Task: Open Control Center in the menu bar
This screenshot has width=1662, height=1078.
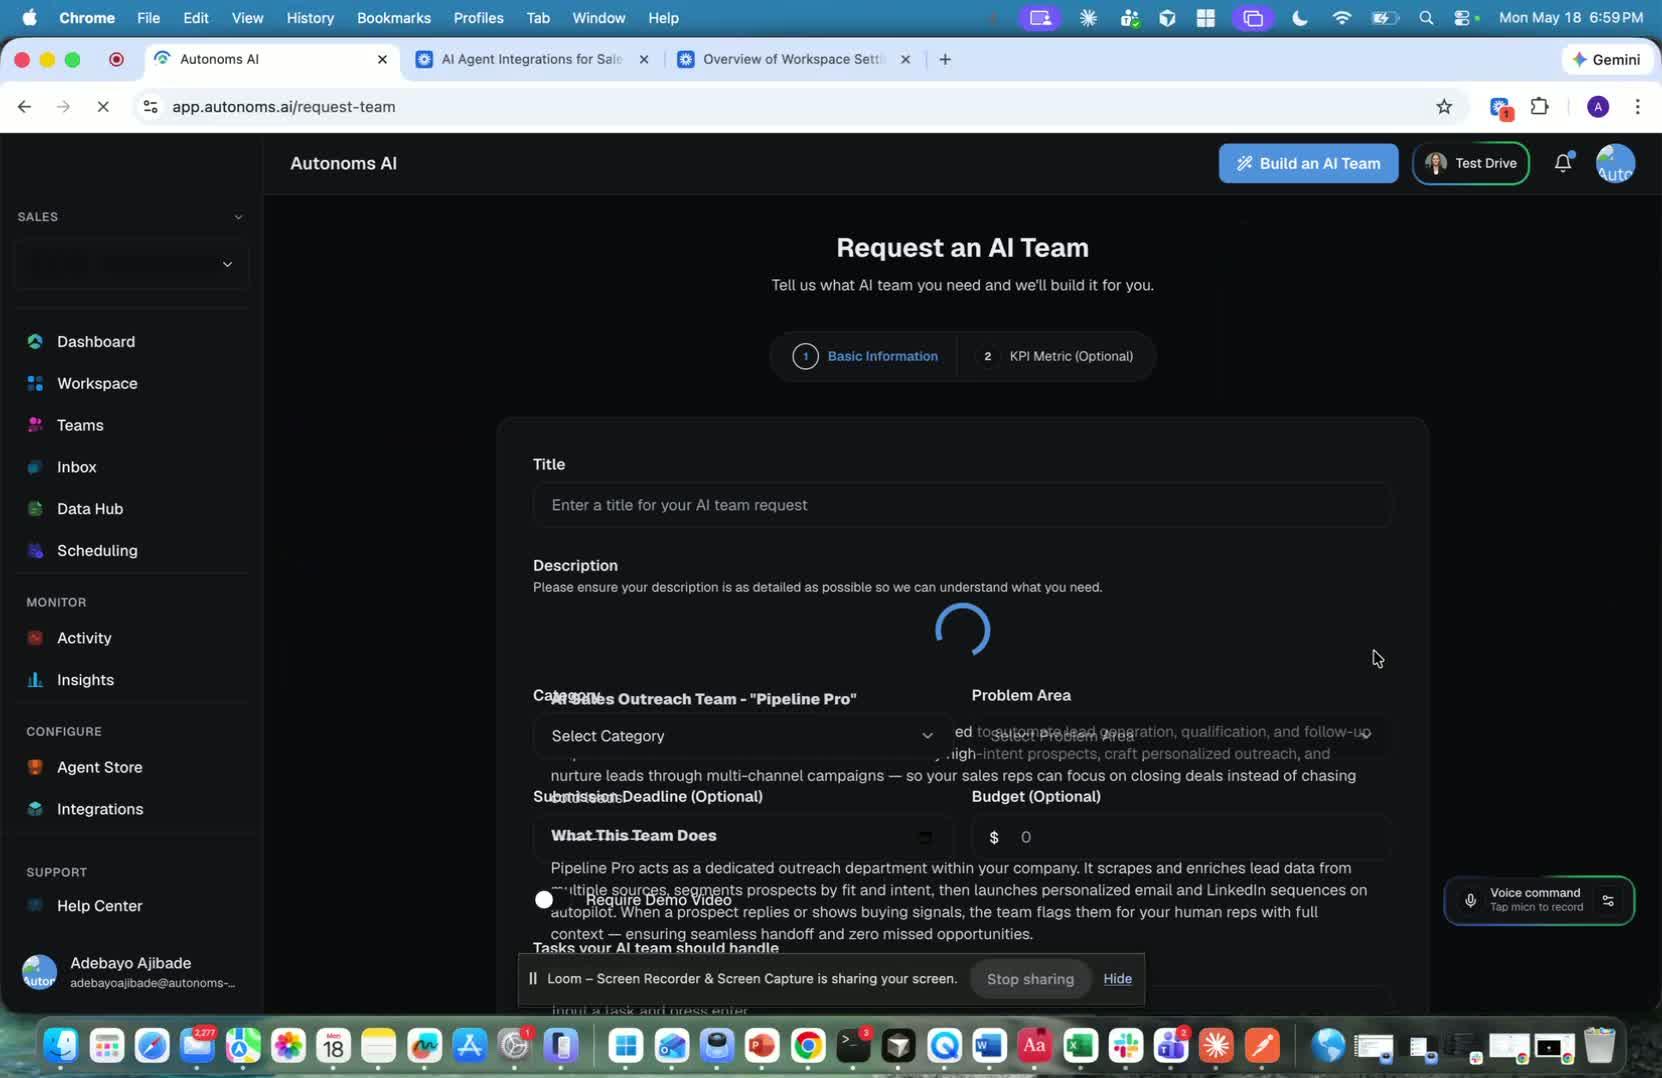Action: click(1463, 18)
